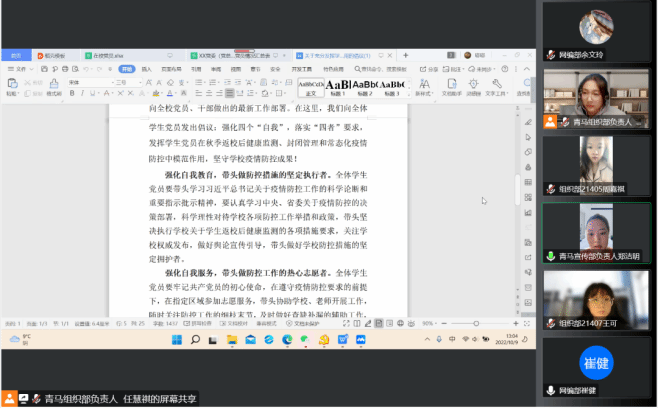Open the Text Tools wrench icon
This screenshot has height=409, width=658.
click(x=496, y=87)
